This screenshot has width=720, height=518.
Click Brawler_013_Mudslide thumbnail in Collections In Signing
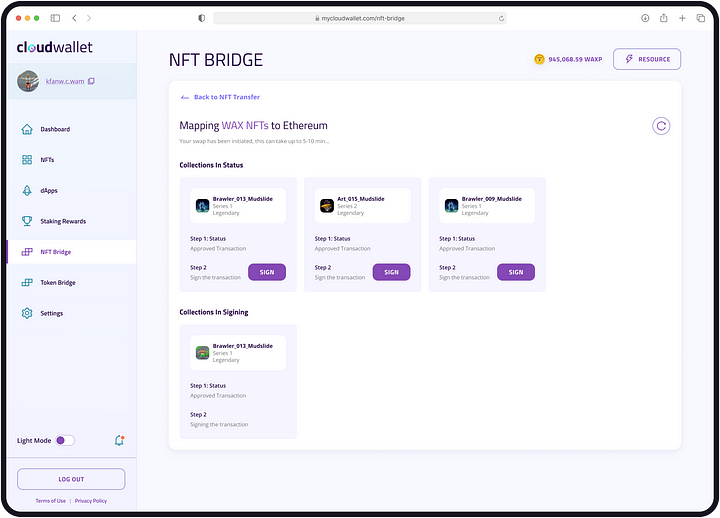coord(202,353)
